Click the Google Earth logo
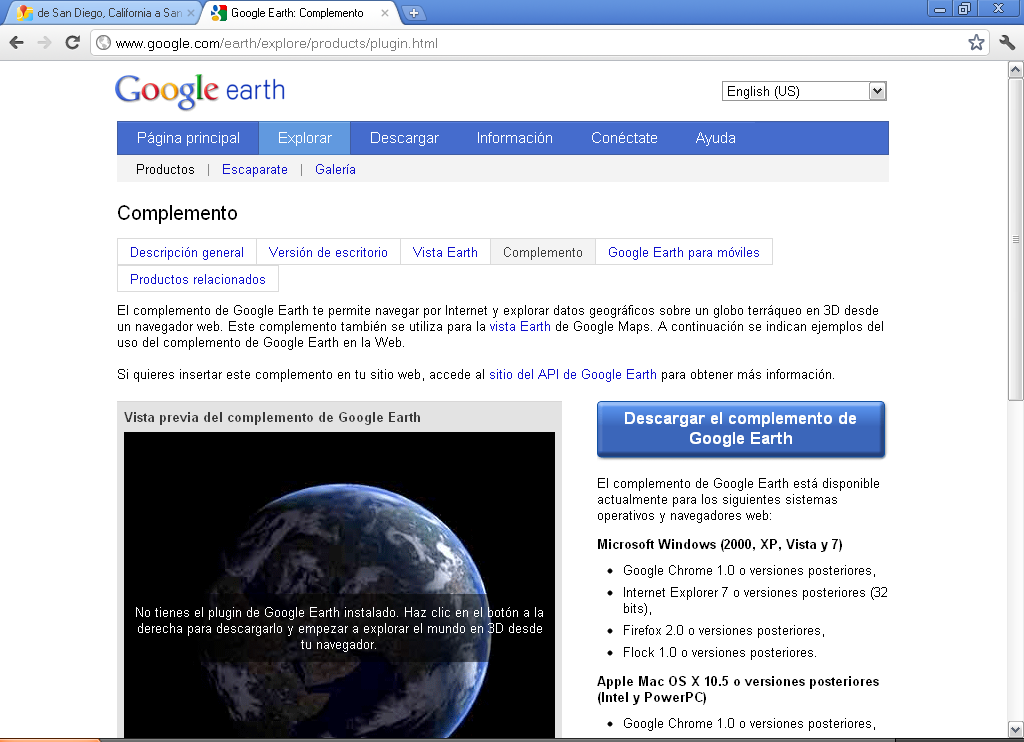Screen dimensions: 1024x742 (198, 90)
